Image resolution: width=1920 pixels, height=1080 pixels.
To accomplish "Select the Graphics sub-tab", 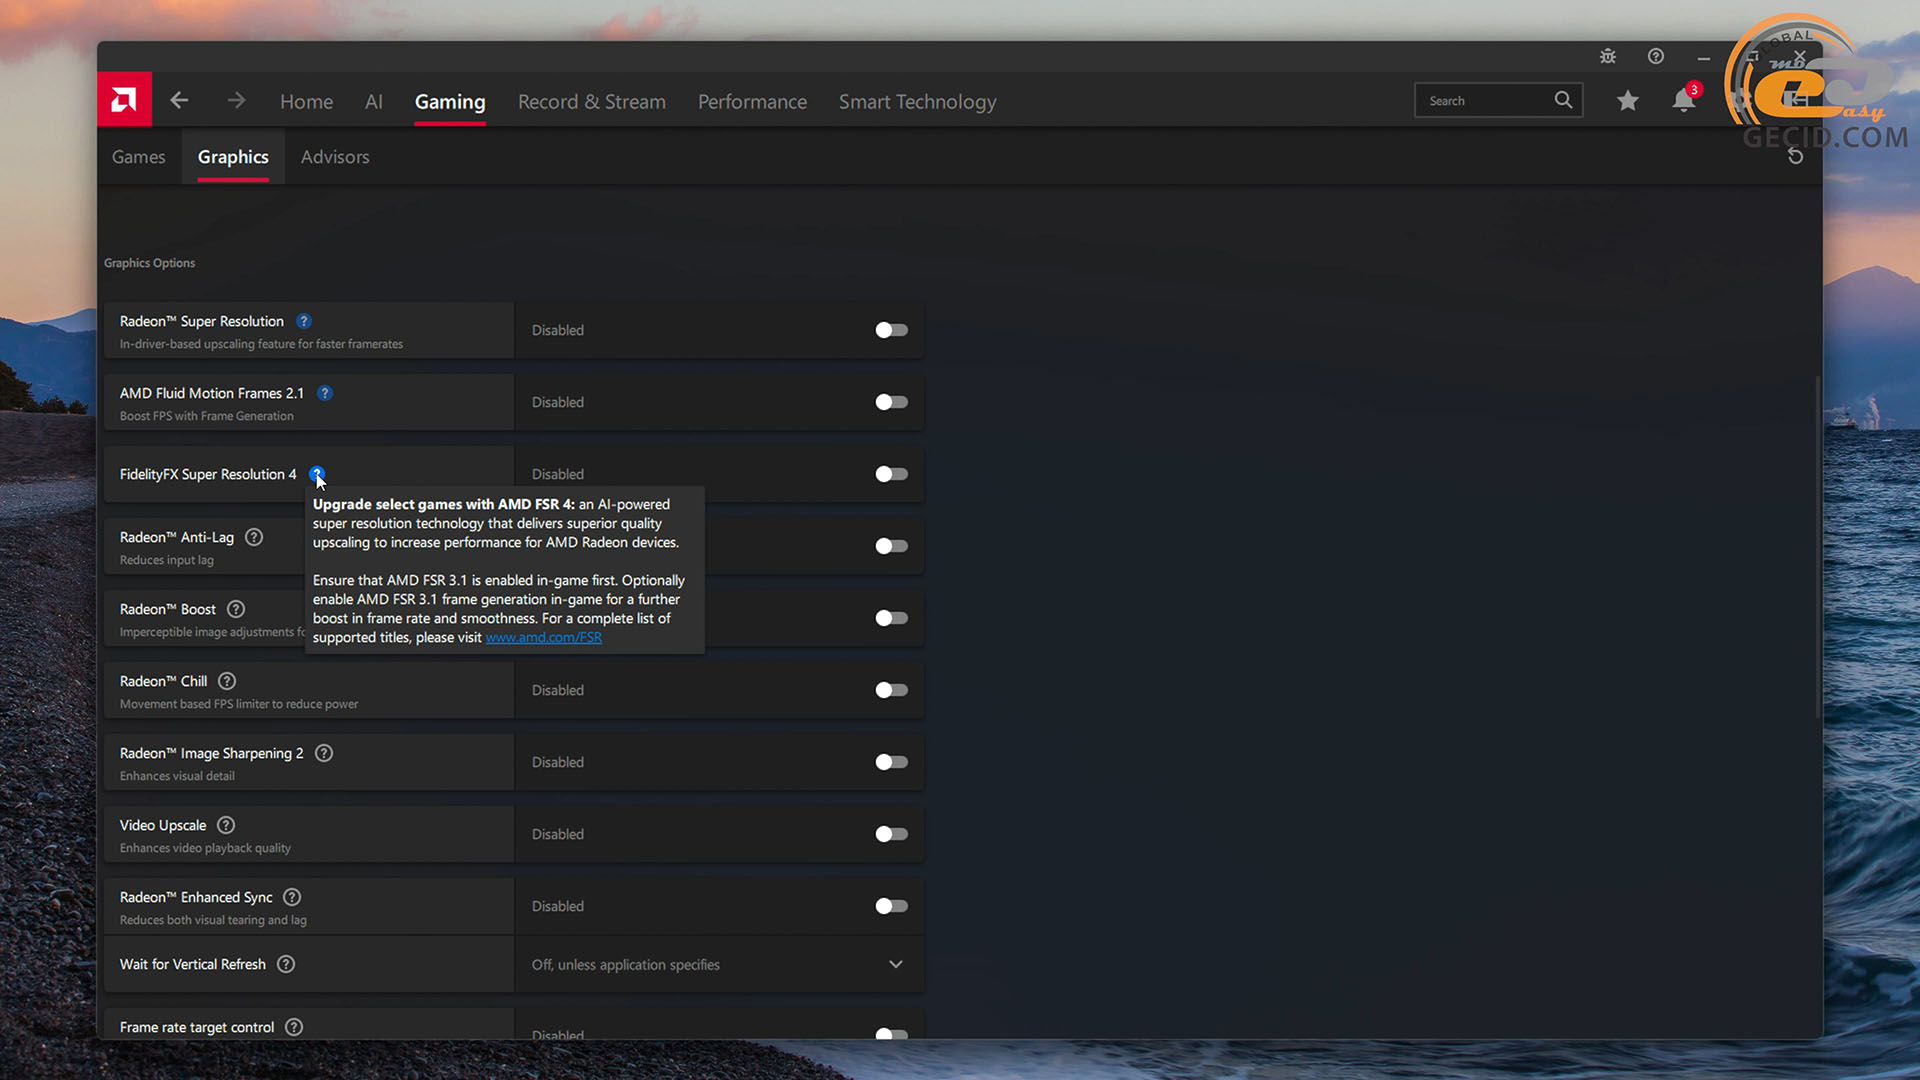I will point(233,157).
